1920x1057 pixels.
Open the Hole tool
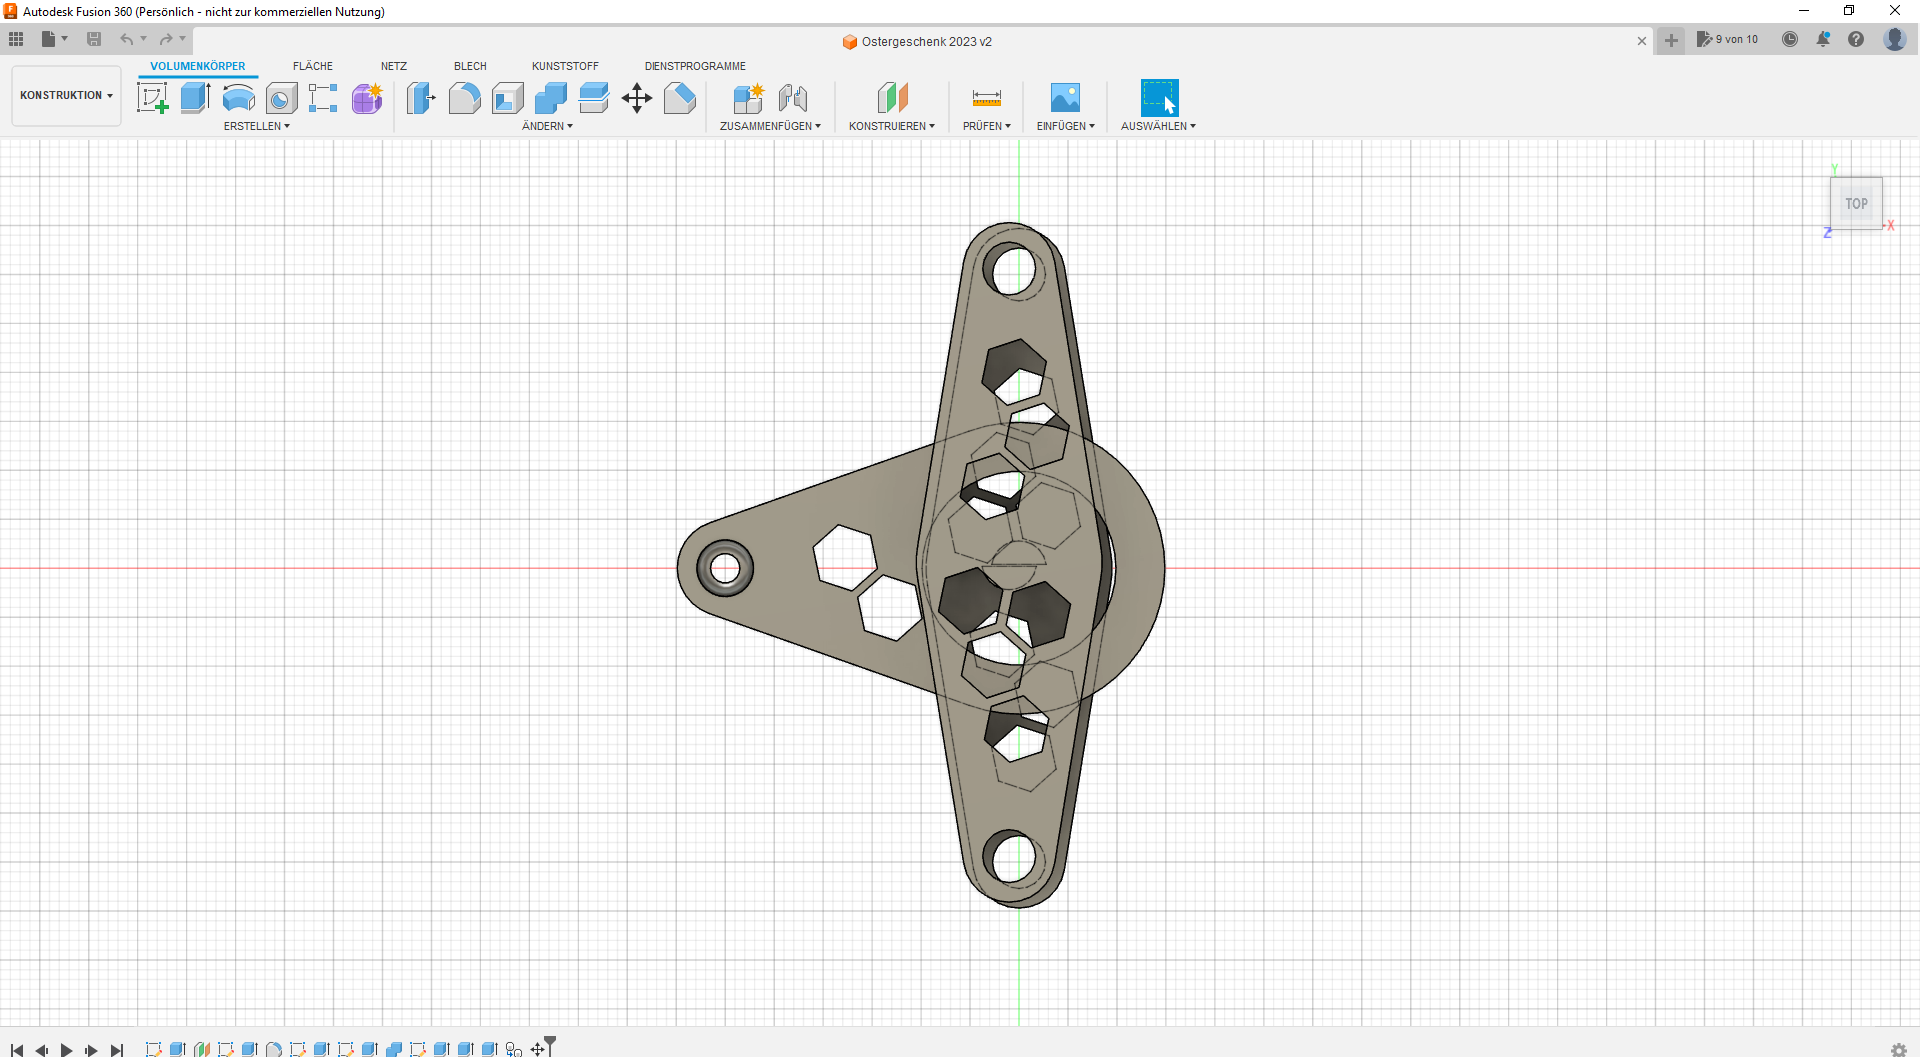[281, 98]
